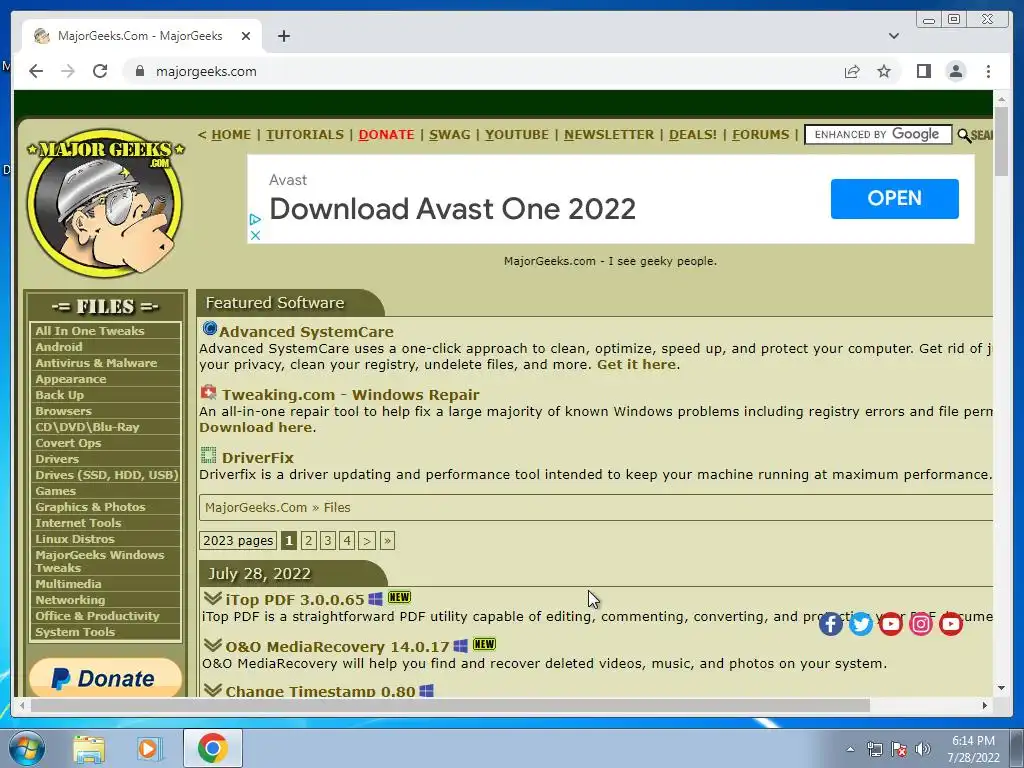Click the Windows Repair red kit icon
This screenshot has width=1024, height=768.
click(x=208, y=392)
